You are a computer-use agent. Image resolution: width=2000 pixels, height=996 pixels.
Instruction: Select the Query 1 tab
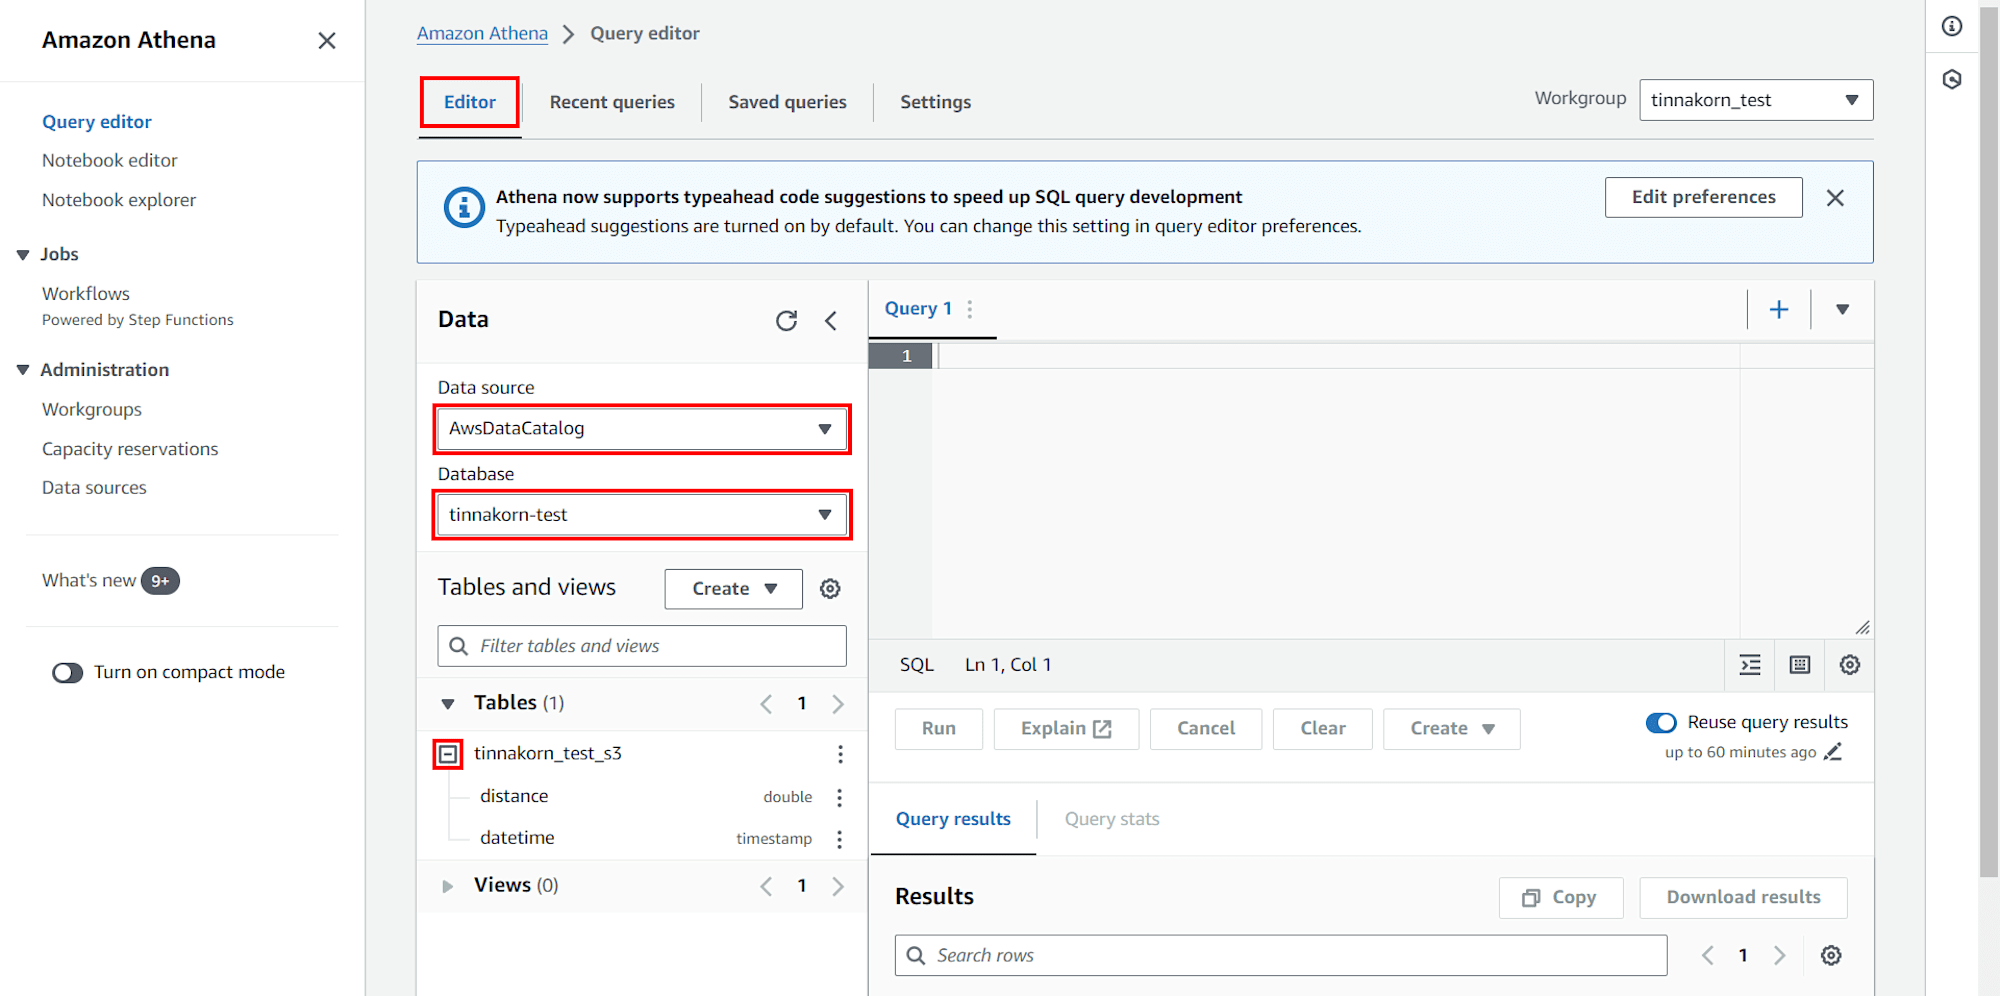click(x=918, y=309)
